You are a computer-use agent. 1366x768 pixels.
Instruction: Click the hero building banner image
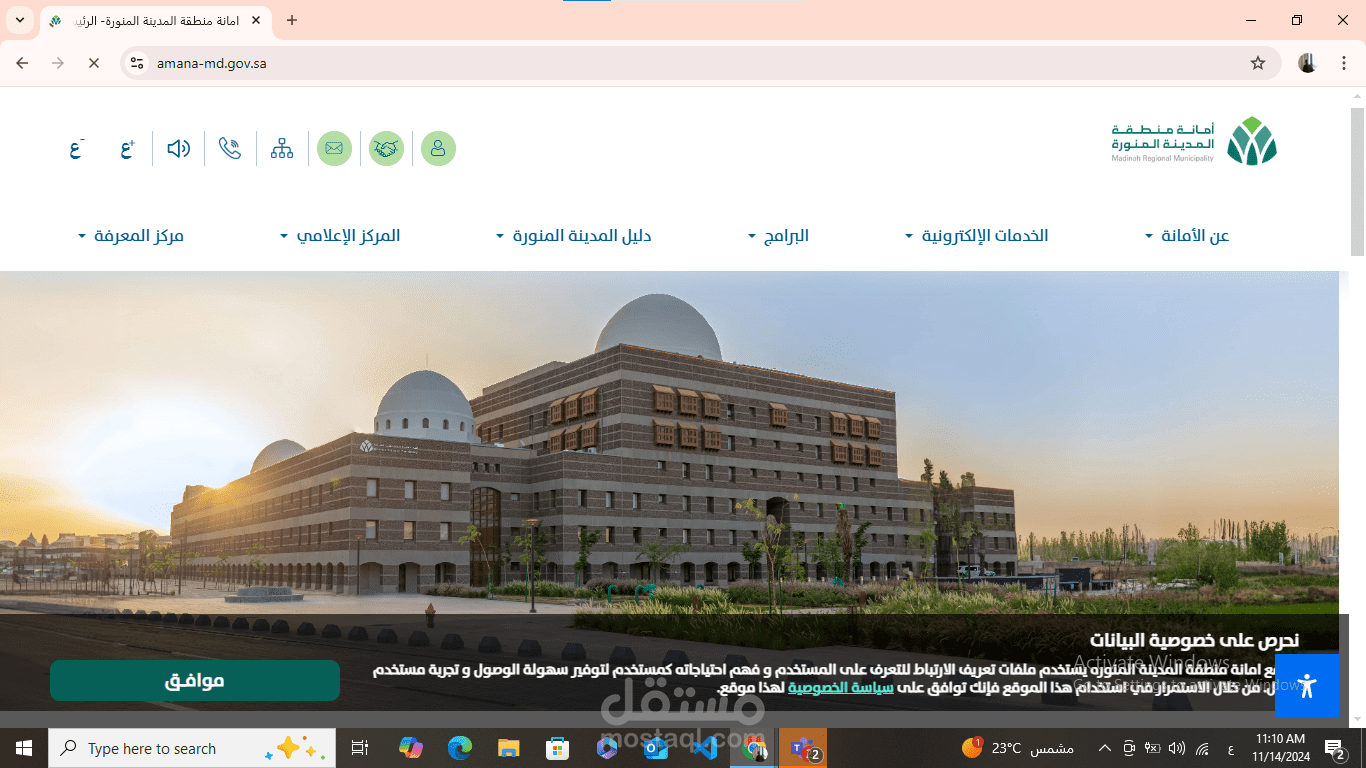pyautogui.click(x=669, y=442)
